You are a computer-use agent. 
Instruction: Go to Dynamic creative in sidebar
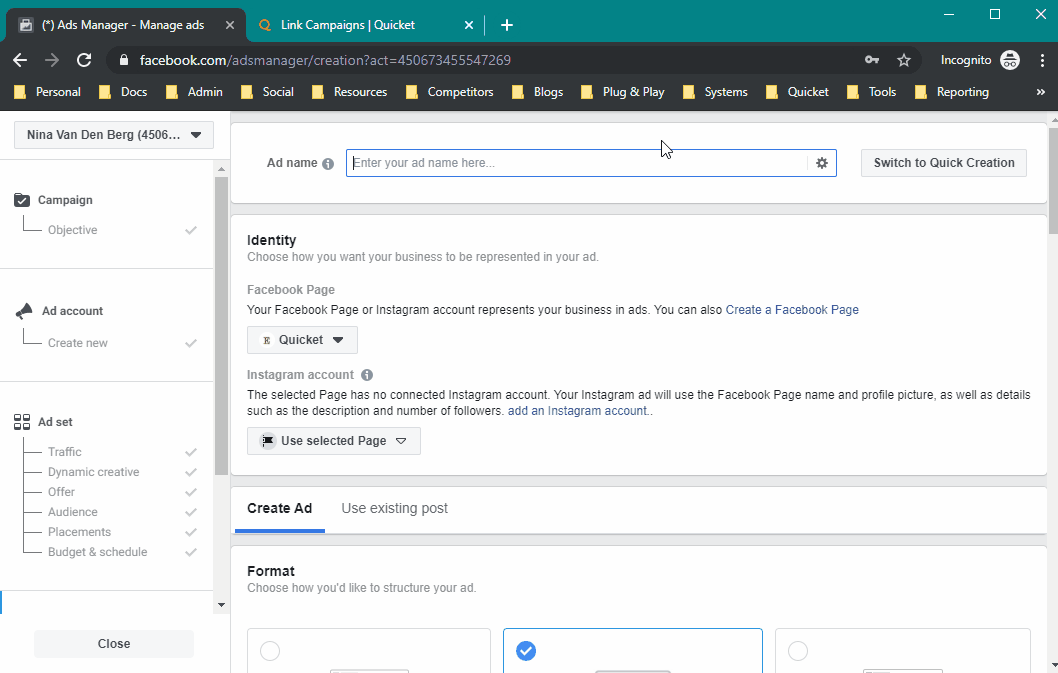click(94, 472)
